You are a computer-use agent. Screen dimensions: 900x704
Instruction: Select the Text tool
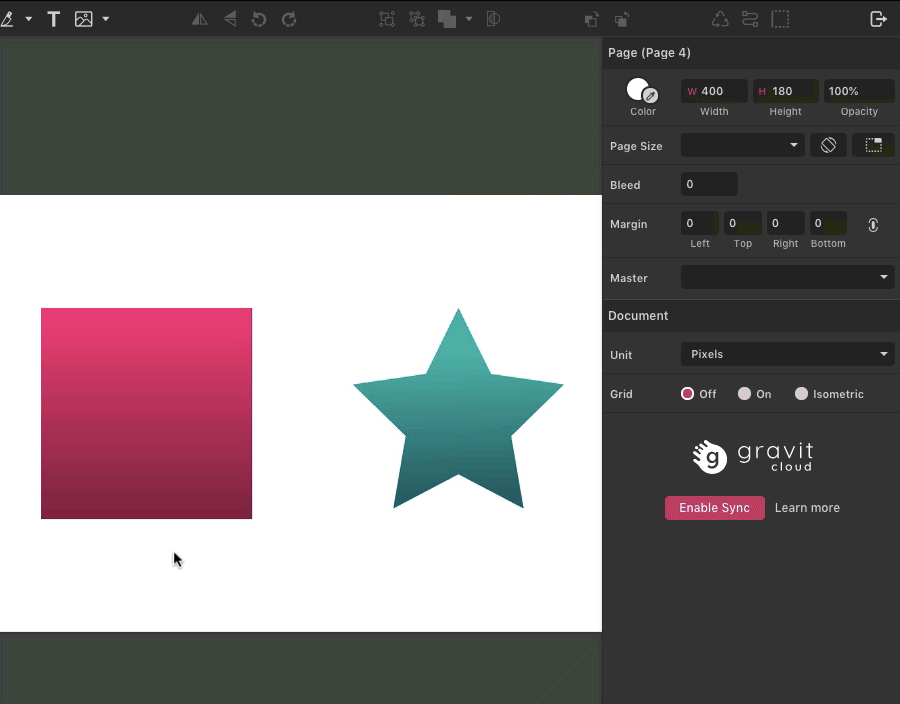coord(53,18)
